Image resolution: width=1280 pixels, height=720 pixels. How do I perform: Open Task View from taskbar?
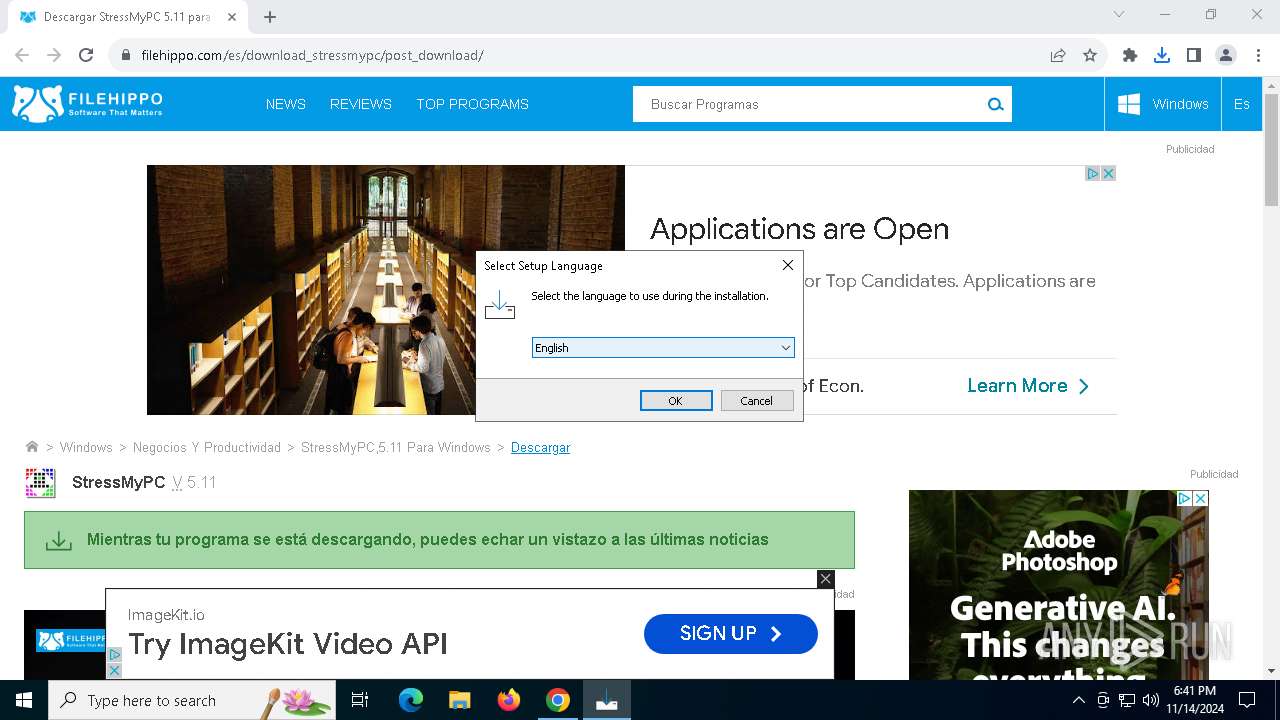tap(360, 700)
